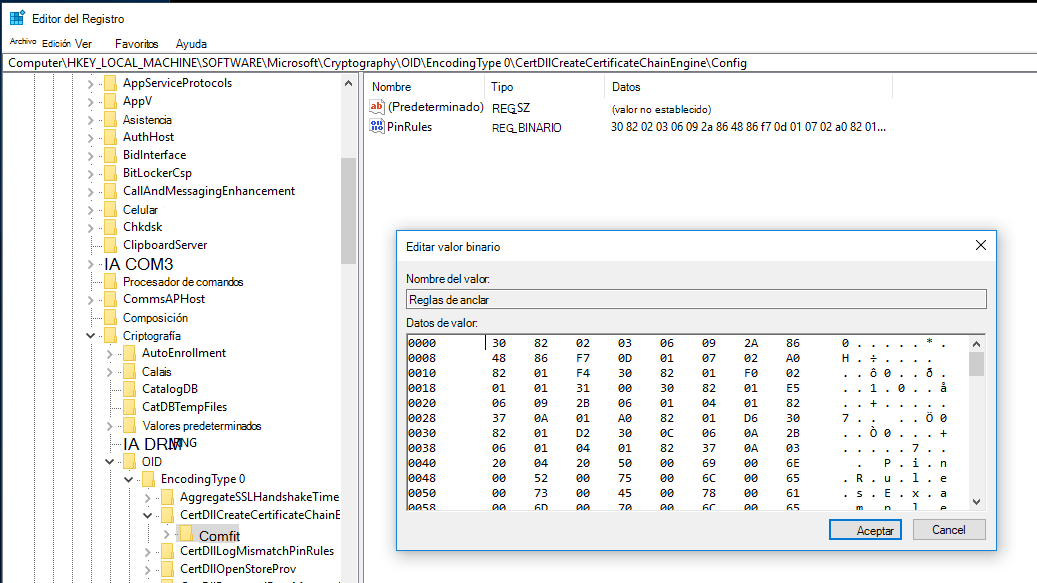Click the Cancel button in dialog
The image size is (1037, 583).
949,529
